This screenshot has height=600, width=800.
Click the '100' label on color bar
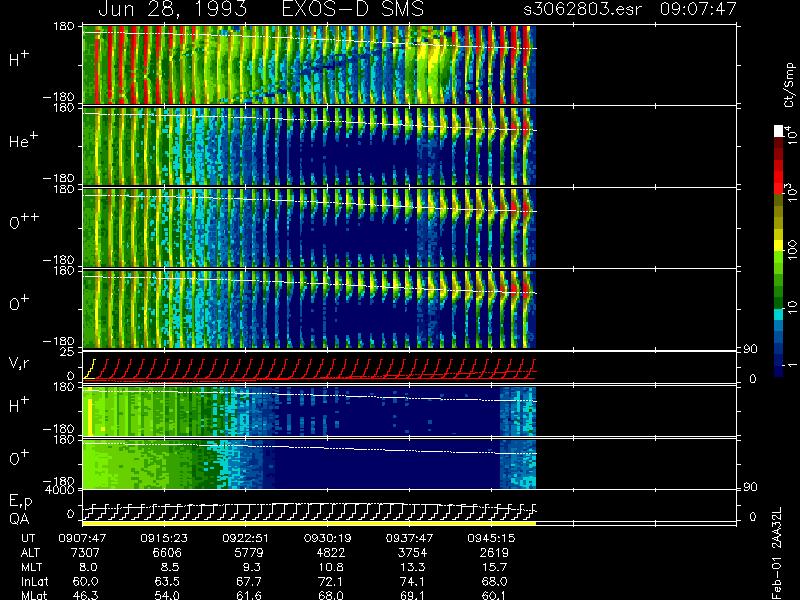[x=792, y=251]
